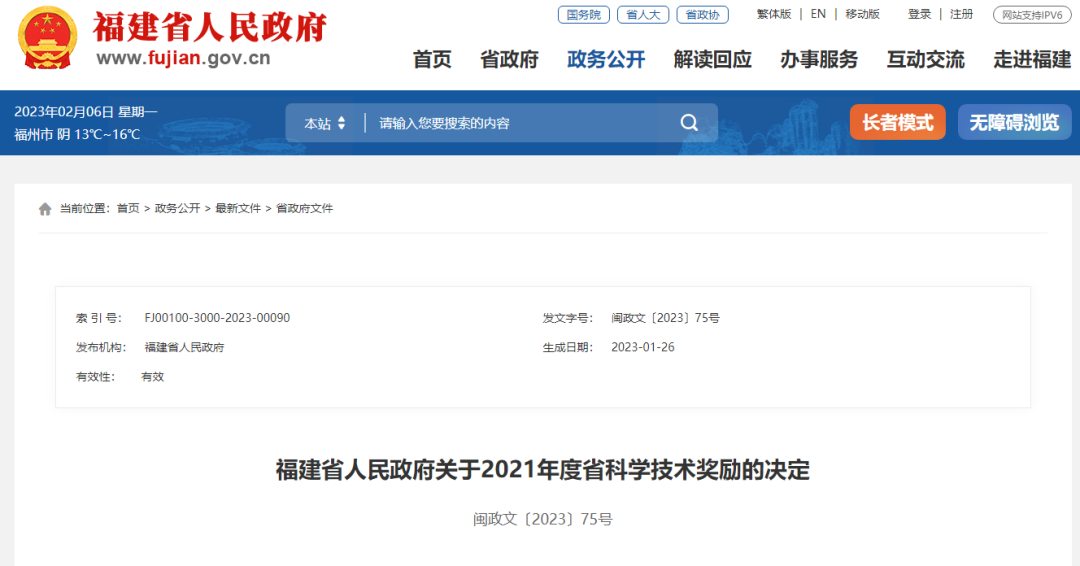This screenshot has height=566, width=1080.
Task: Click the search magnifier icon
Action: pyautogui.click(x=689, y=123)
